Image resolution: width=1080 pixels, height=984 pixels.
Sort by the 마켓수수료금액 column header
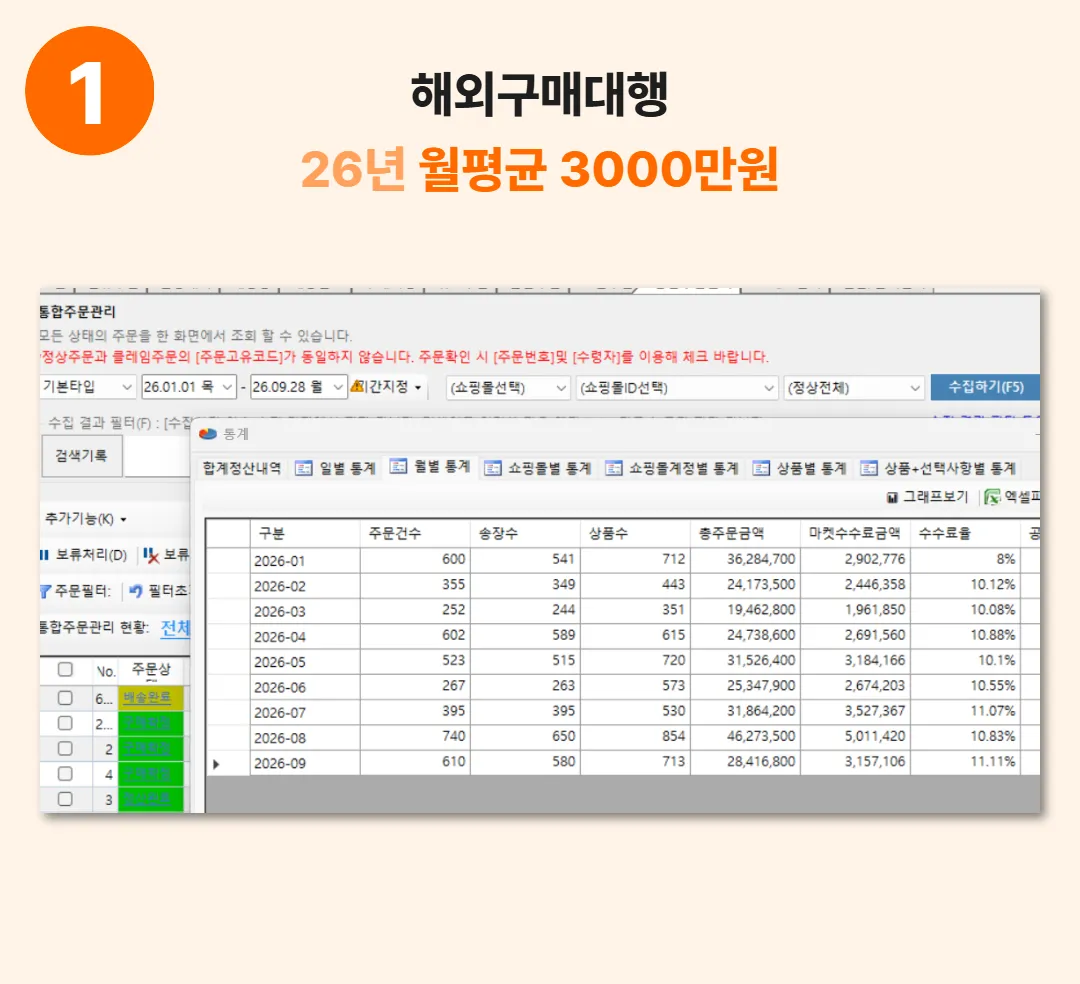point(855,534)
